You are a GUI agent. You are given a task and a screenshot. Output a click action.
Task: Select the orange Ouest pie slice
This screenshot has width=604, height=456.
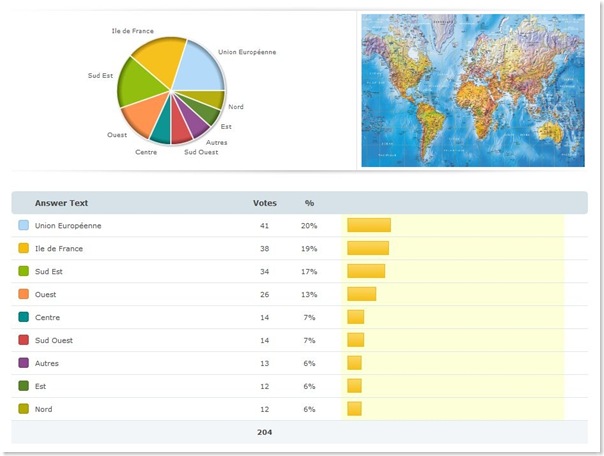point(144,116)
